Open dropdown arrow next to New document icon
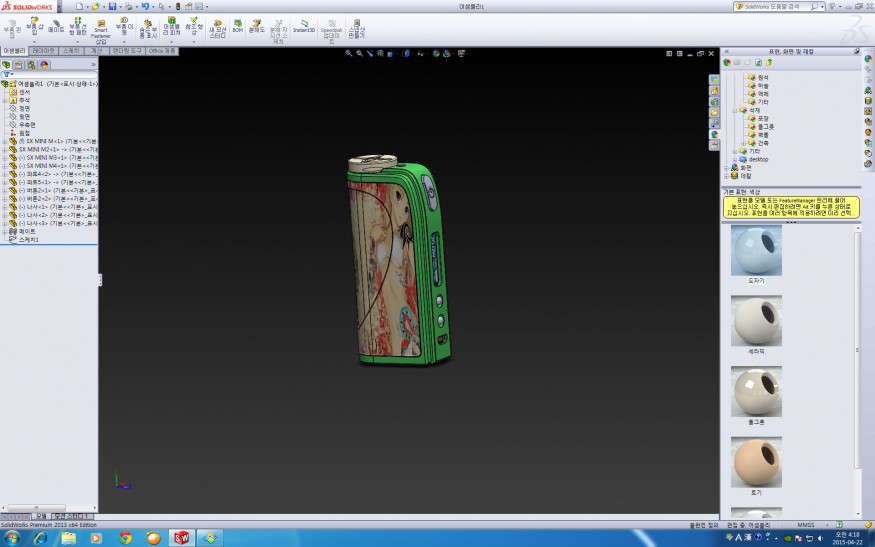The height and width of the screenshot is (547, 875). click(x=87, y=7)
